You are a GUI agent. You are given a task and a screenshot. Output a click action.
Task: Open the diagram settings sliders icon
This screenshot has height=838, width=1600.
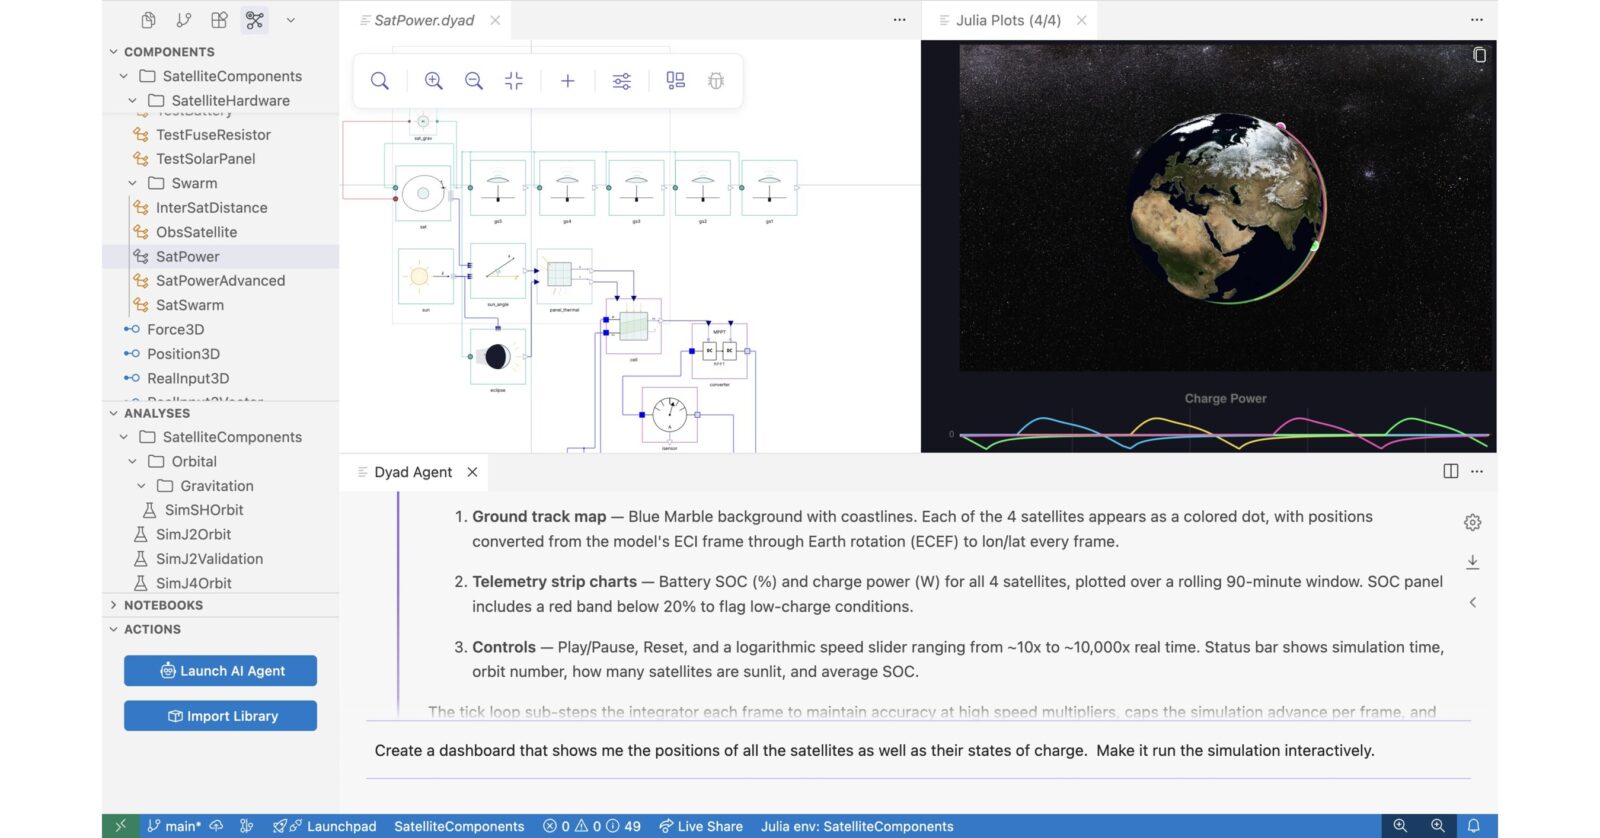click(621, 81)
